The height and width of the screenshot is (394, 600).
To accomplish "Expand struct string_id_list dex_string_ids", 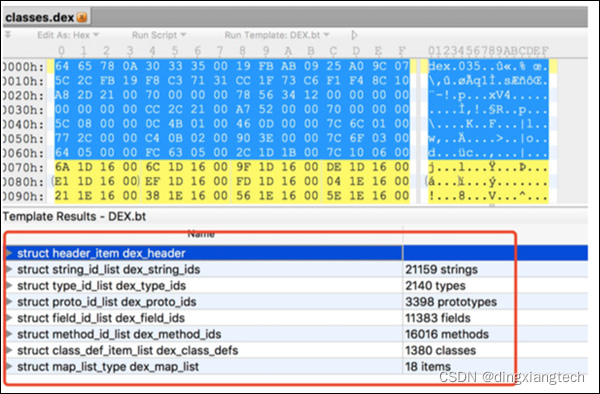I will (x=9, y=269).
